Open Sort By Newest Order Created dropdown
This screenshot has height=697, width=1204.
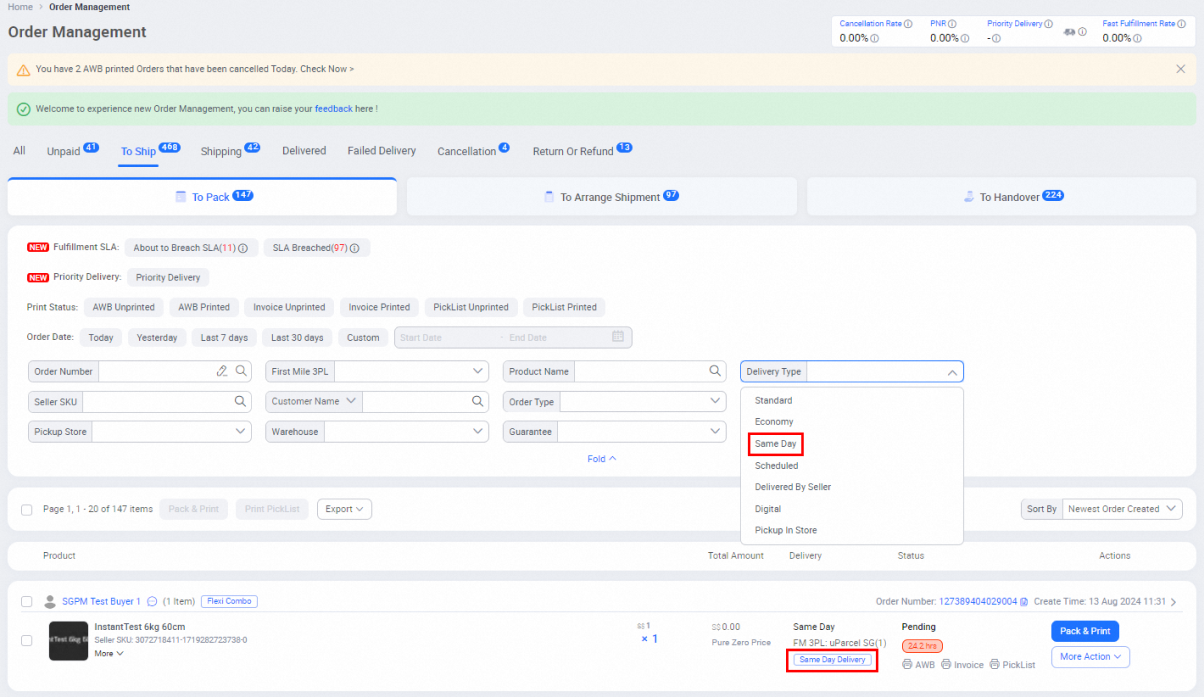point(1122,509)
